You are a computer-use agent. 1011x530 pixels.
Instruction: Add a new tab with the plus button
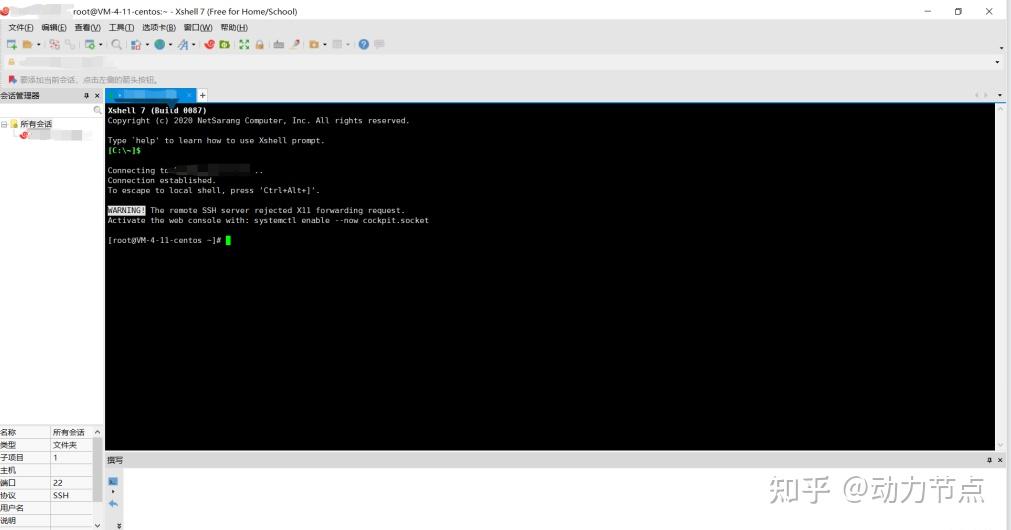click(202, 95)
